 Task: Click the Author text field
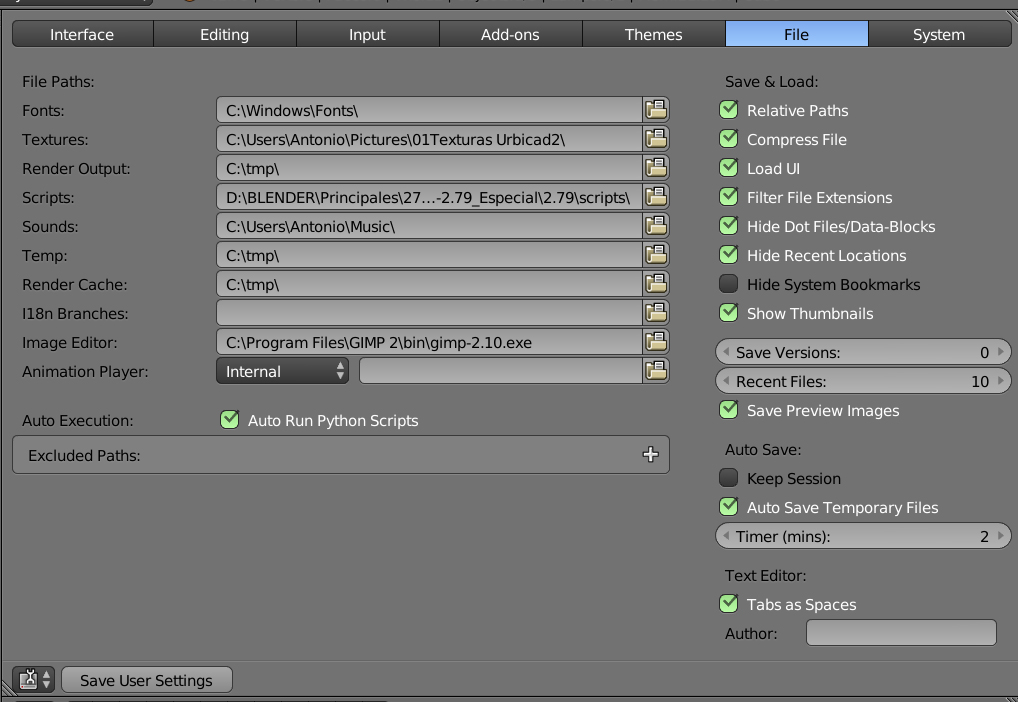tap(901, 633)
